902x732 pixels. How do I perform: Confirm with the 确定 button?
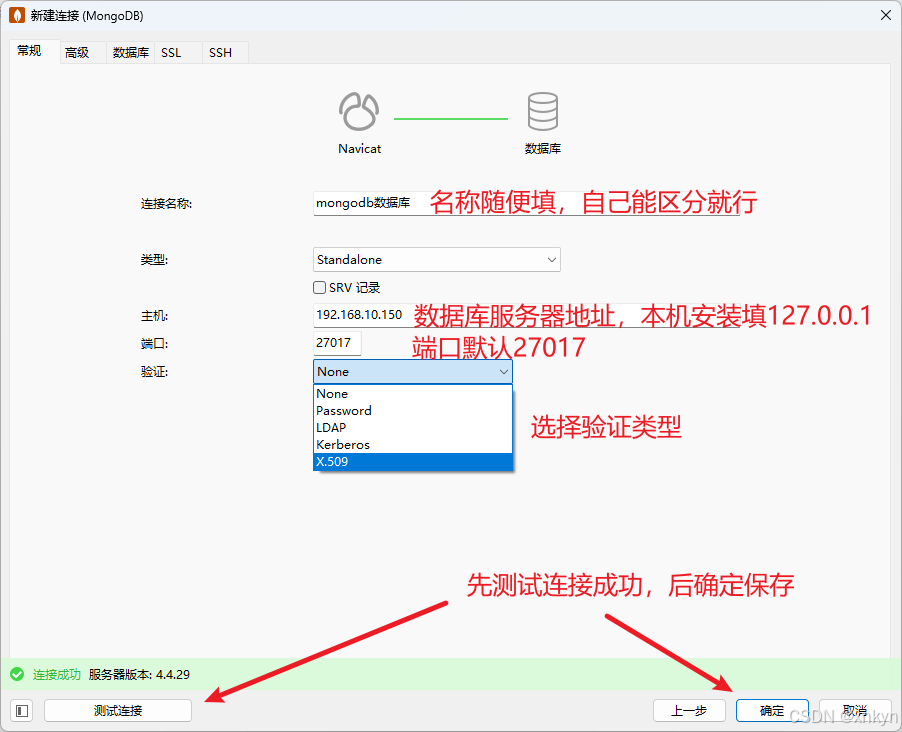(x=772, y=711)
